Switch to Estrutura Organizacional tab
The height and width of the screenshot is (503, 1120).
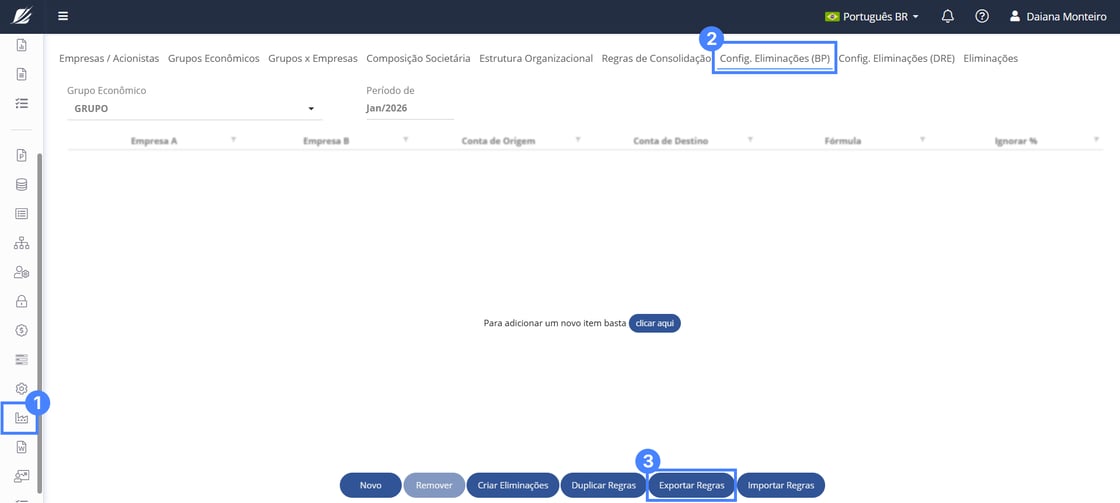(x=536, y=59)
